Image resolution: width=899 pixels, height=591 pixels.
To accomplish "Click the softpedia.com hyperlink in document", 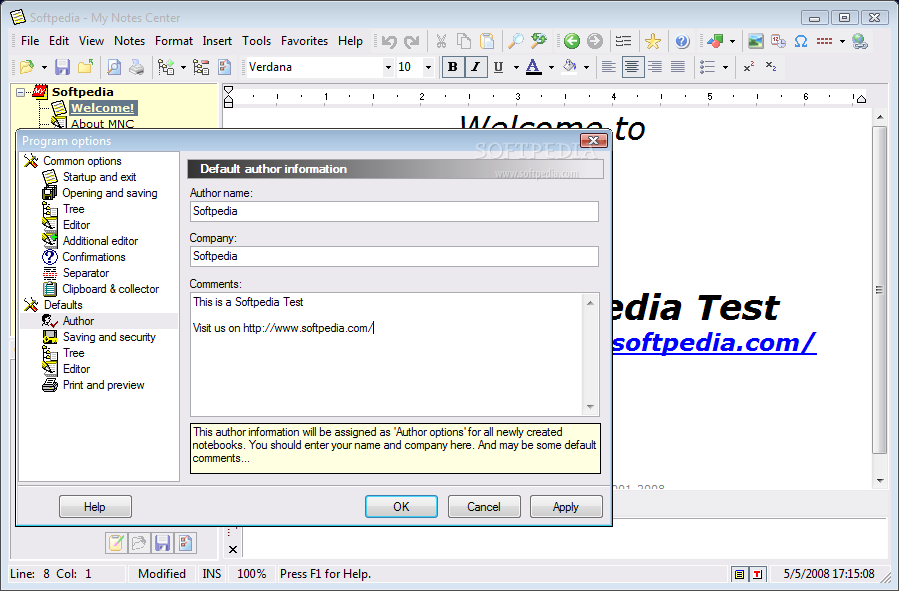I will pyautogui.click(x=714, y=343).
